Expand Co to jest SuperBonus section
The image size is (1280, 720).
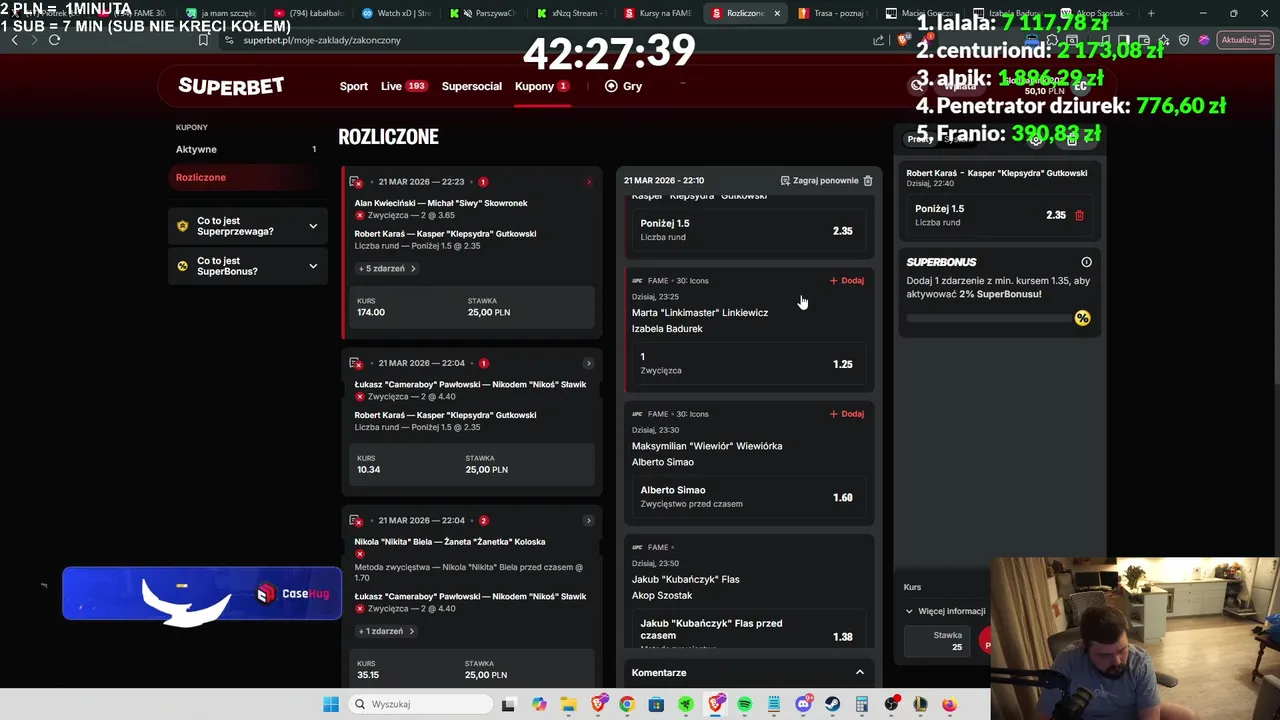(313, 266)
